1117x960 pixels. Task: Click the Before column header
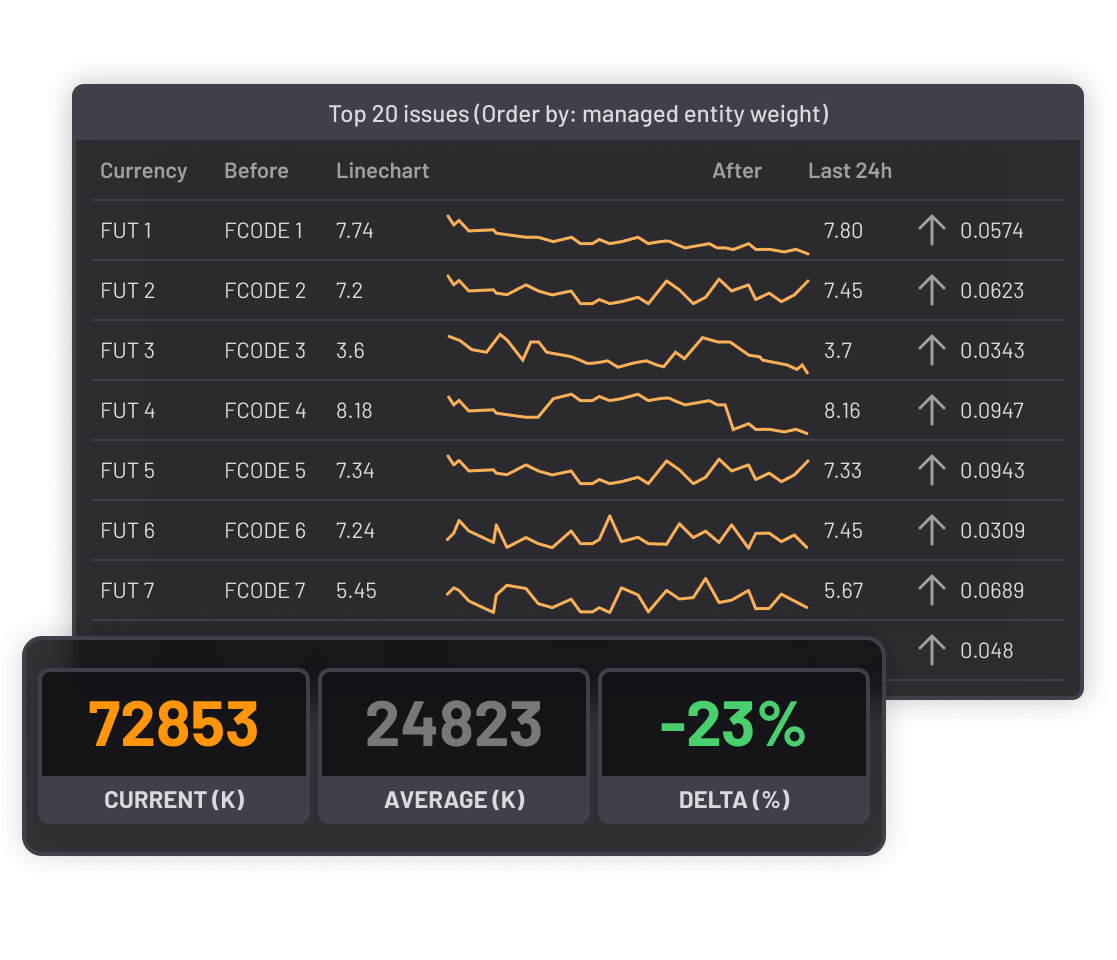click(x=256, y=171)
